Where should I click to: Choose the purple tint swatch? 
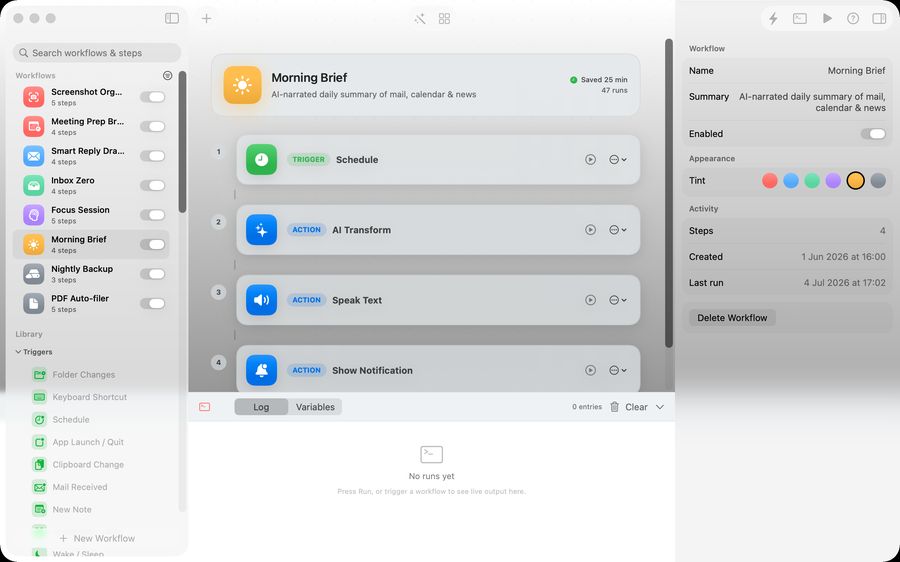pos(833,181)
